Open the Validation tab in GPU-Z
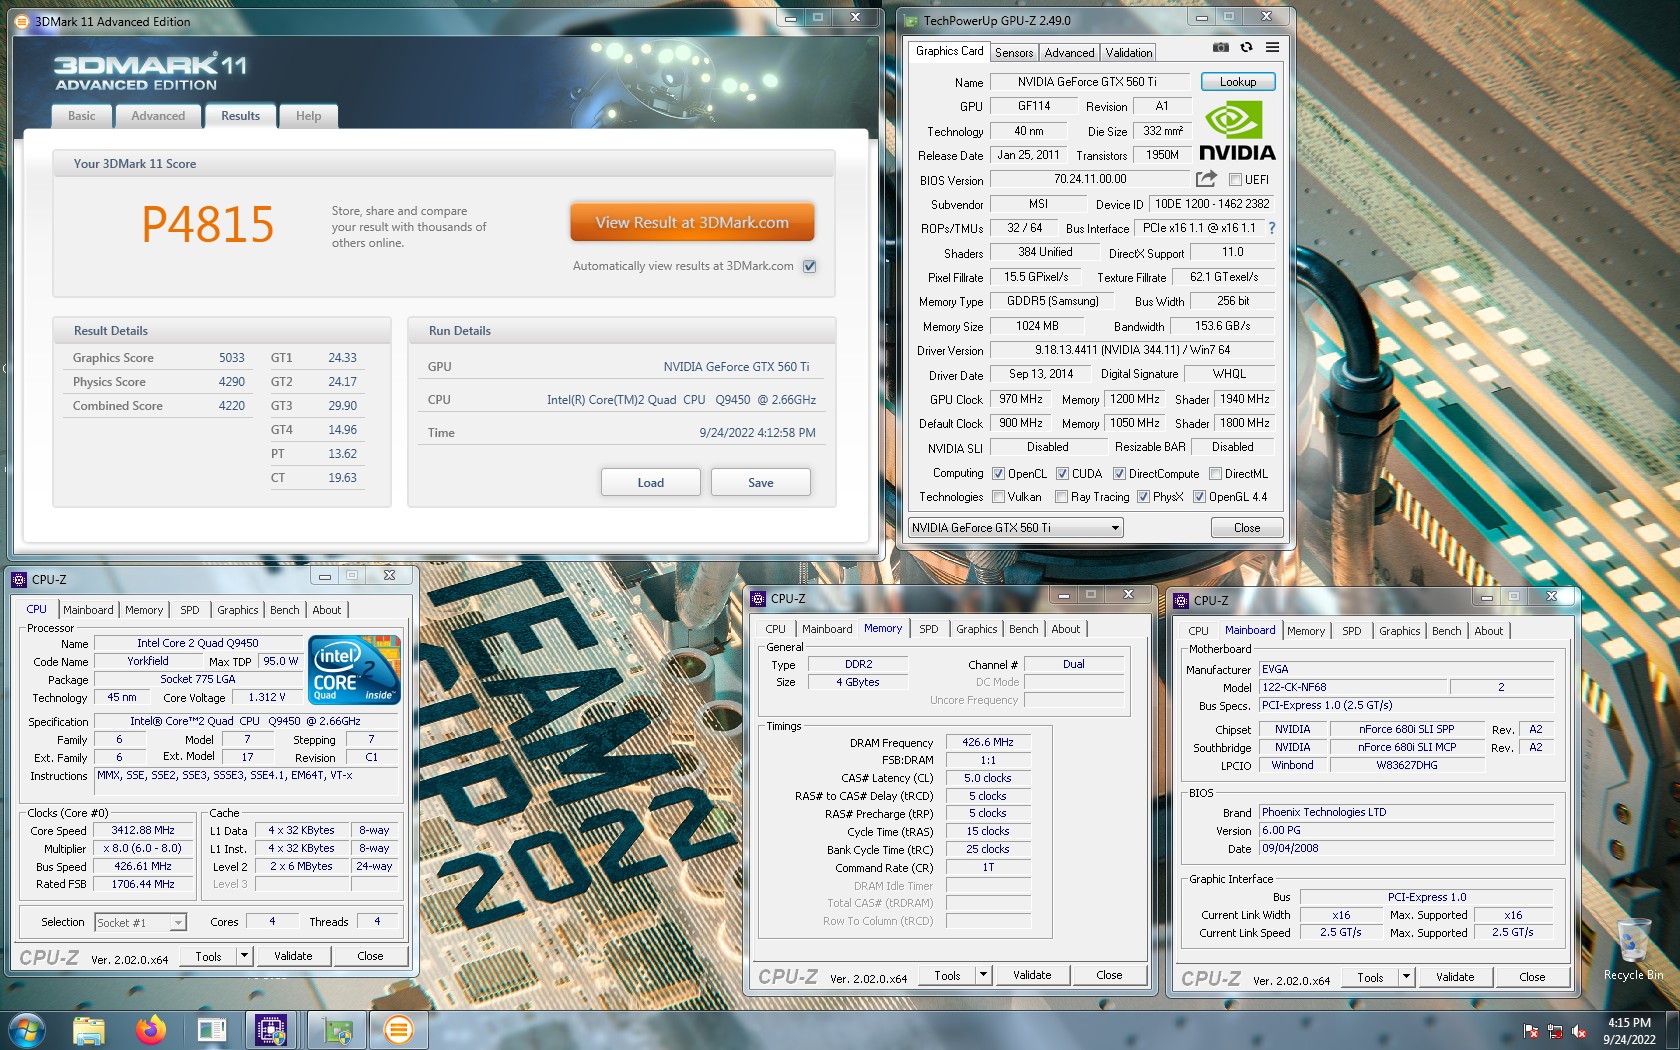This screenshot has width=1680, height=1050. [x=1129, y=53]
